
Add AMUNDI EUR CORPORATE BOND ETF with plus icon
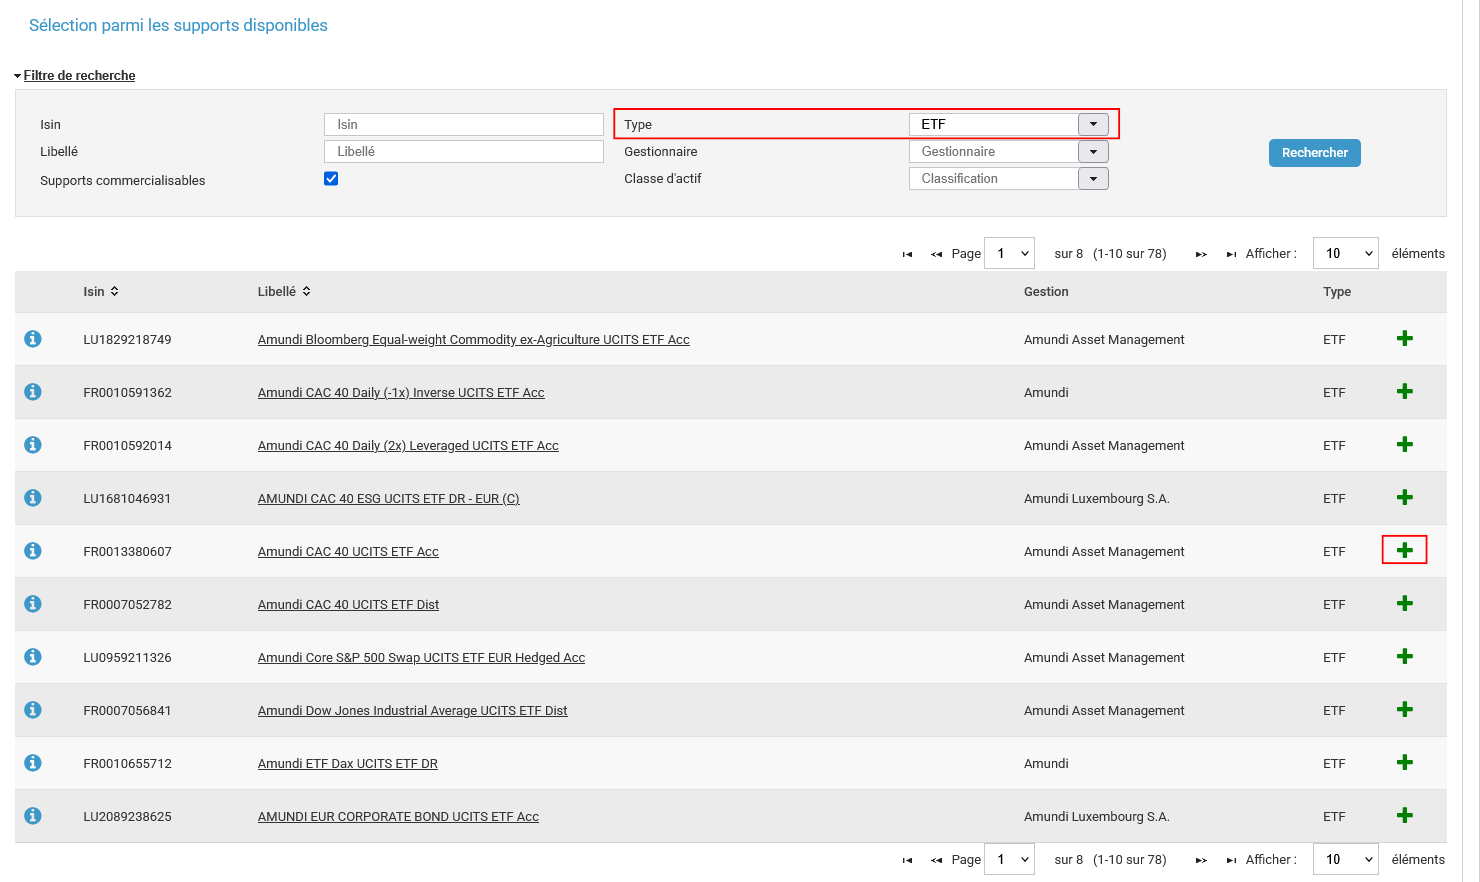click(x=1404, y=815)
